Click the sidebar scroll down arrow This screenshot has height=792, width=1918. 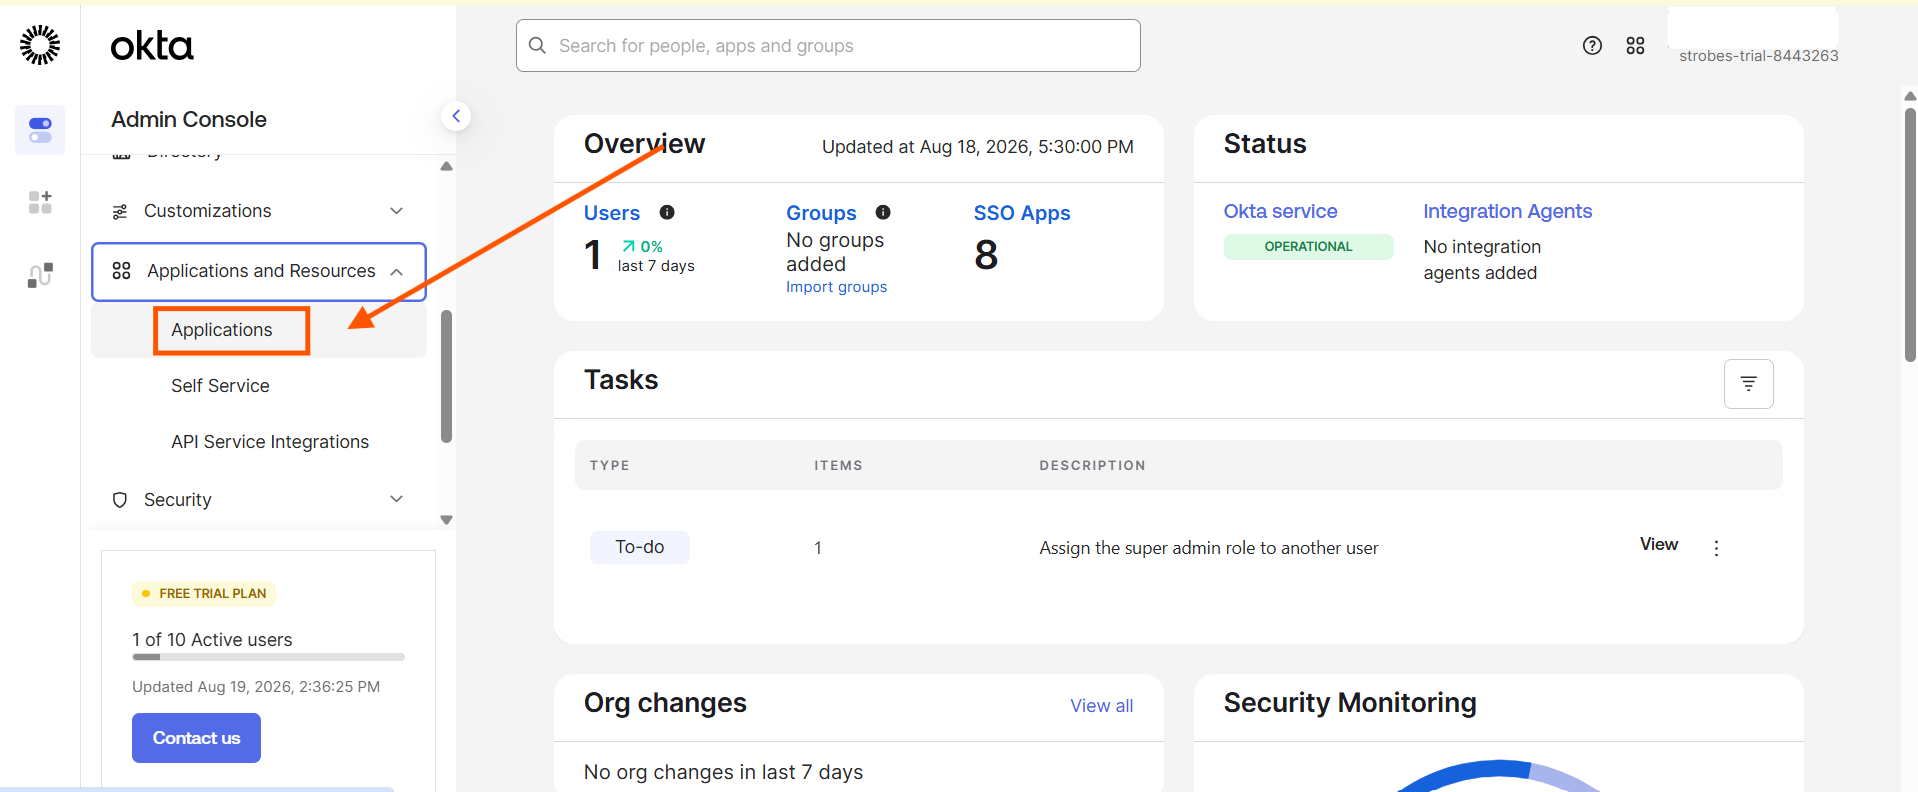tap(447, 520)
